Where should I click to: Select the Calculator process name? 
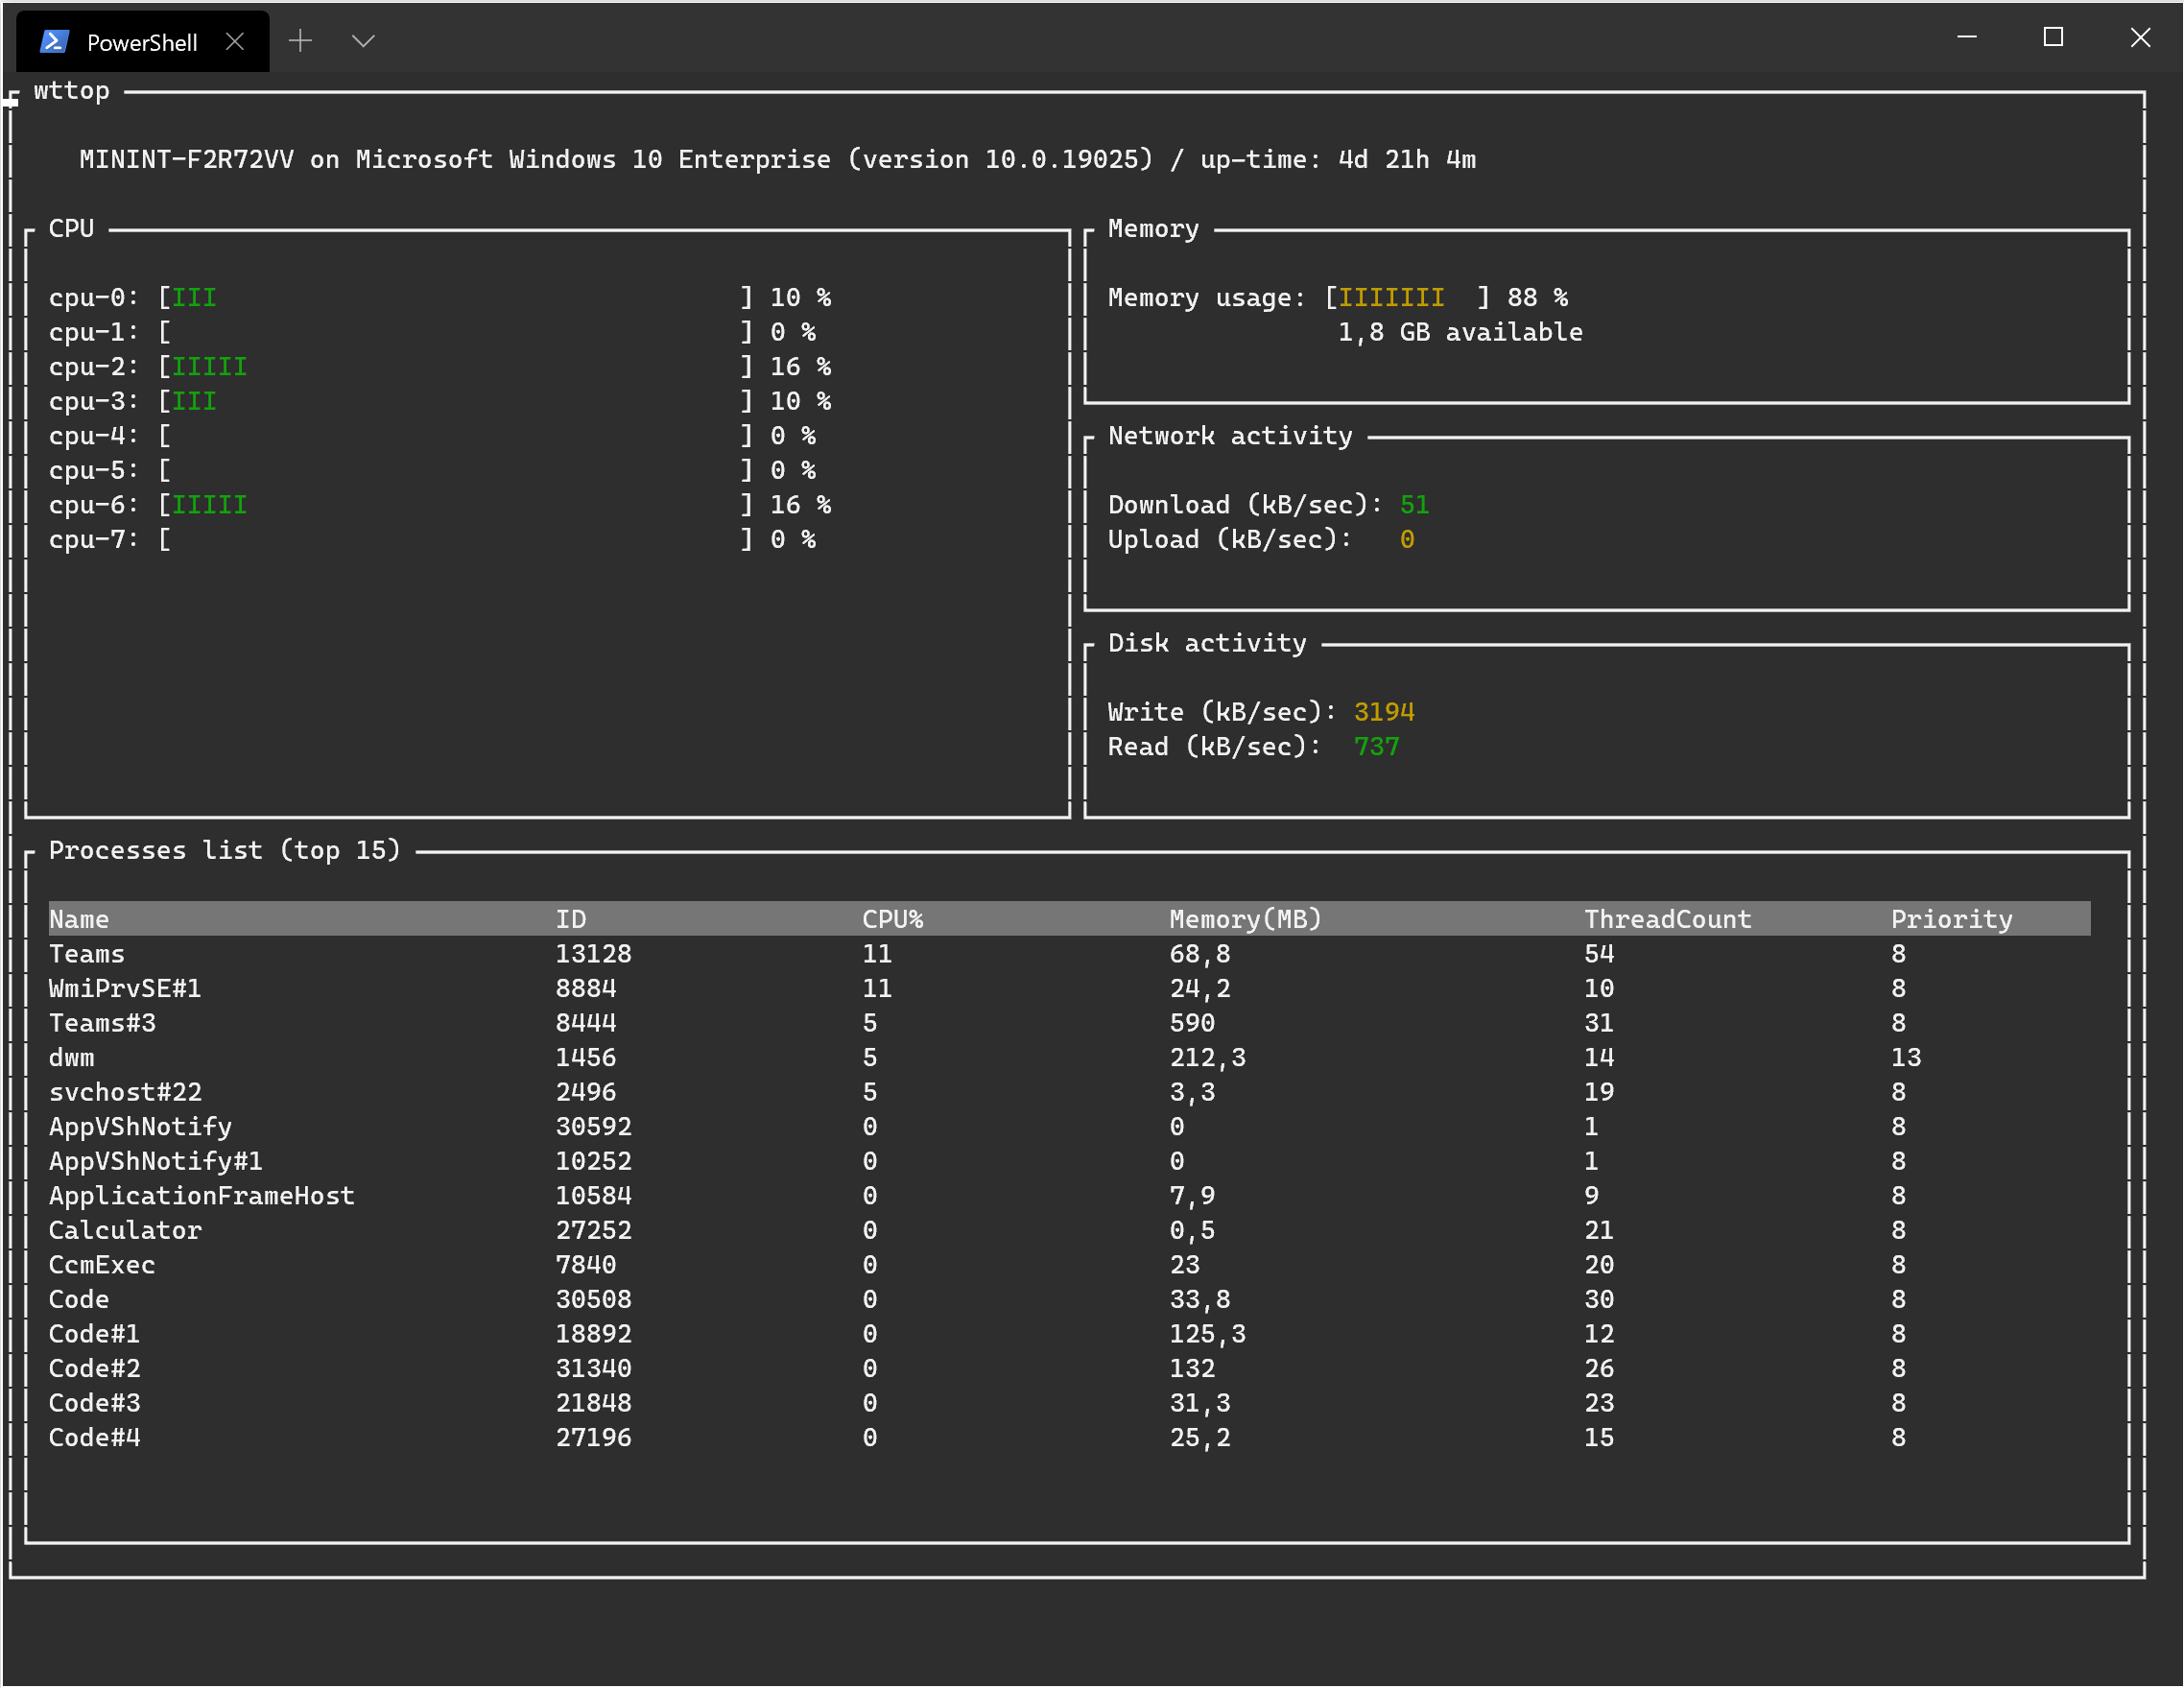(x=125, y=1230)
